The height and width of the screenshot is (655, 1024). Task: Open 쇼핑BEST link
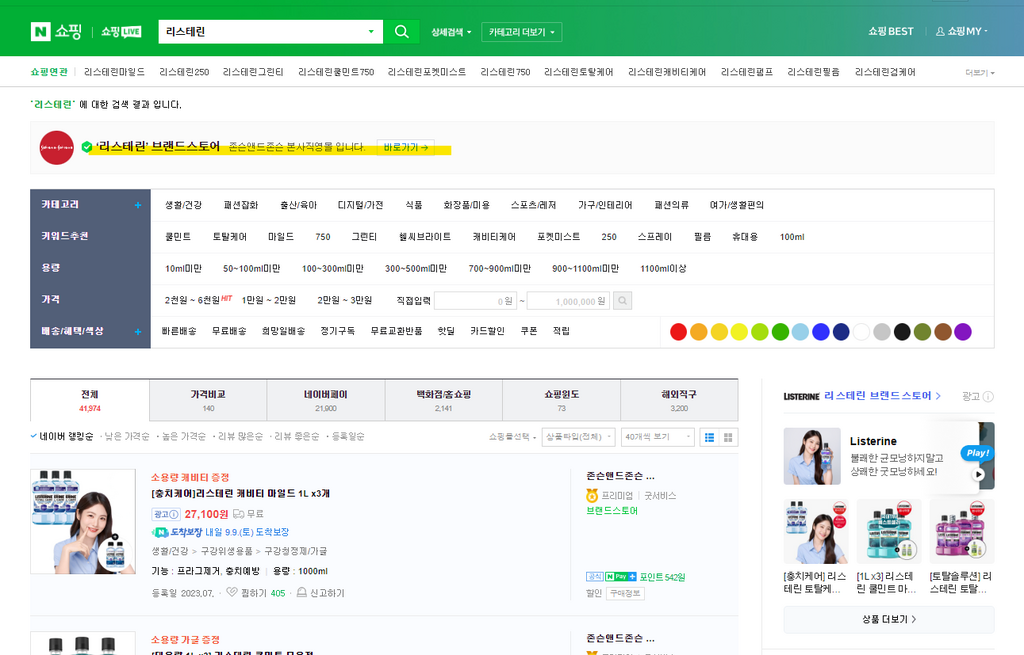pyautogui.click(x=891, y=31)
